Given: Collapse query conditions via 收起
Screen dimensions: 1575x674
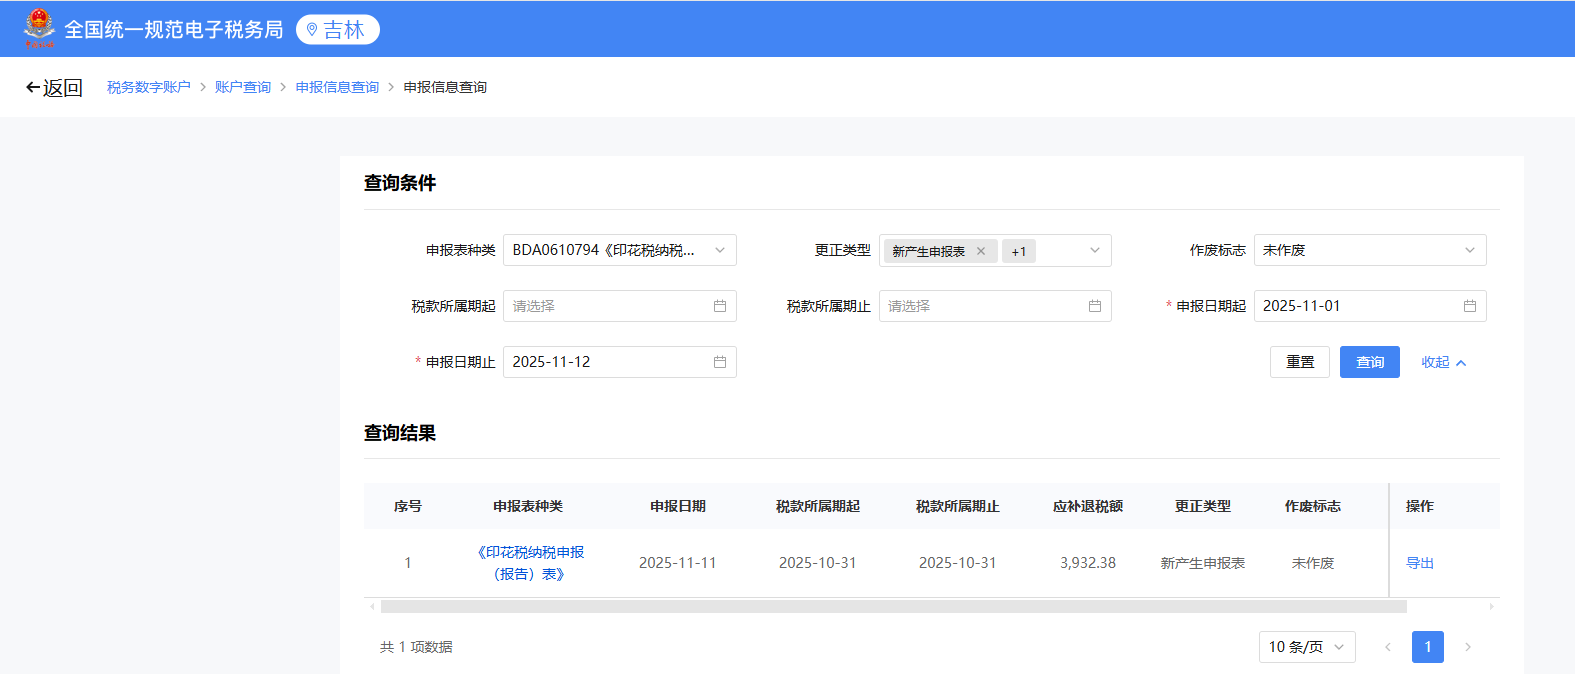Looking at the screenshot, I should (x=1443, y=362).
